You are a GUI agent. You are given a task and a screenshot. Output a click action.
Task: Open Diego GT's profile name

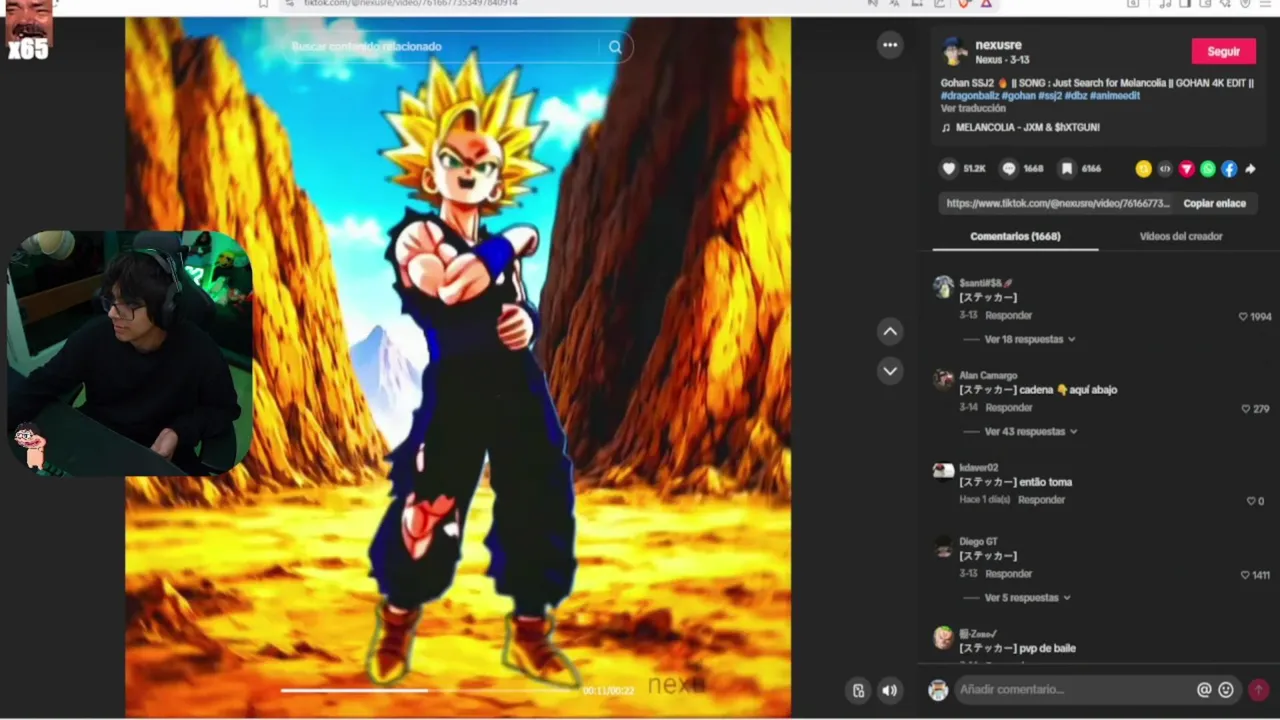pyautogui.click(x=978, y=541)
